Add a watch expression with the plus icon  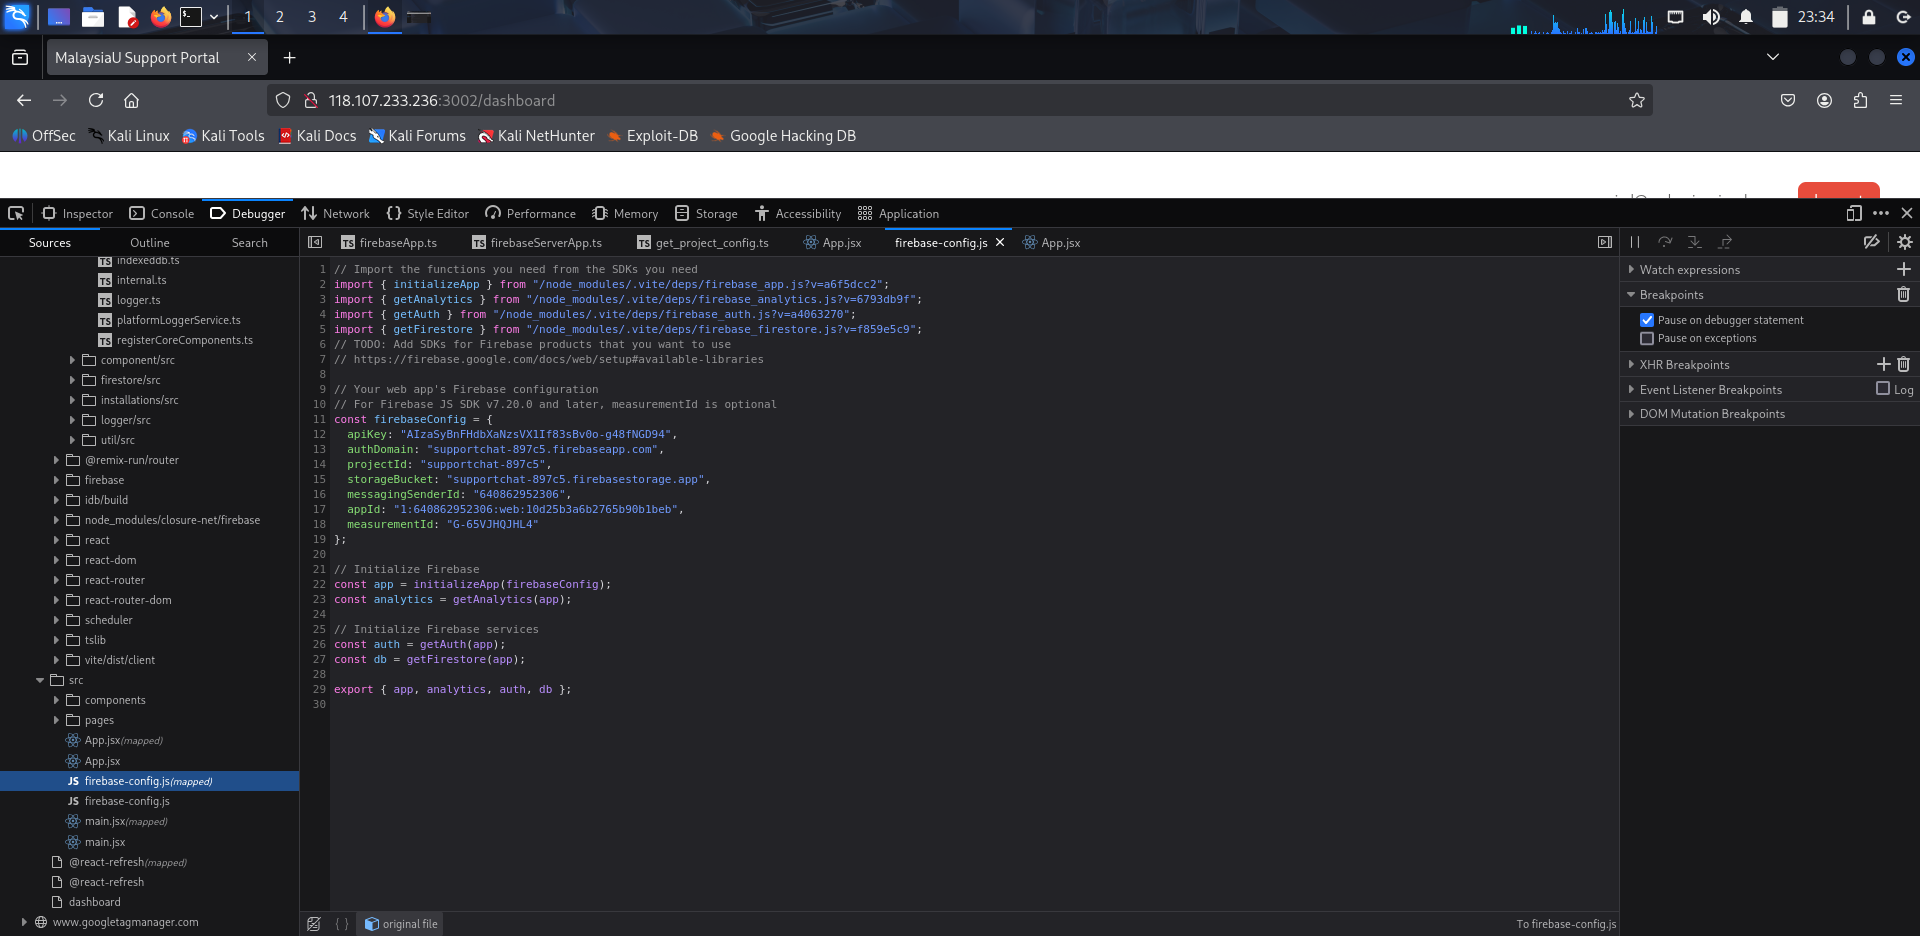click(1903, 270)
